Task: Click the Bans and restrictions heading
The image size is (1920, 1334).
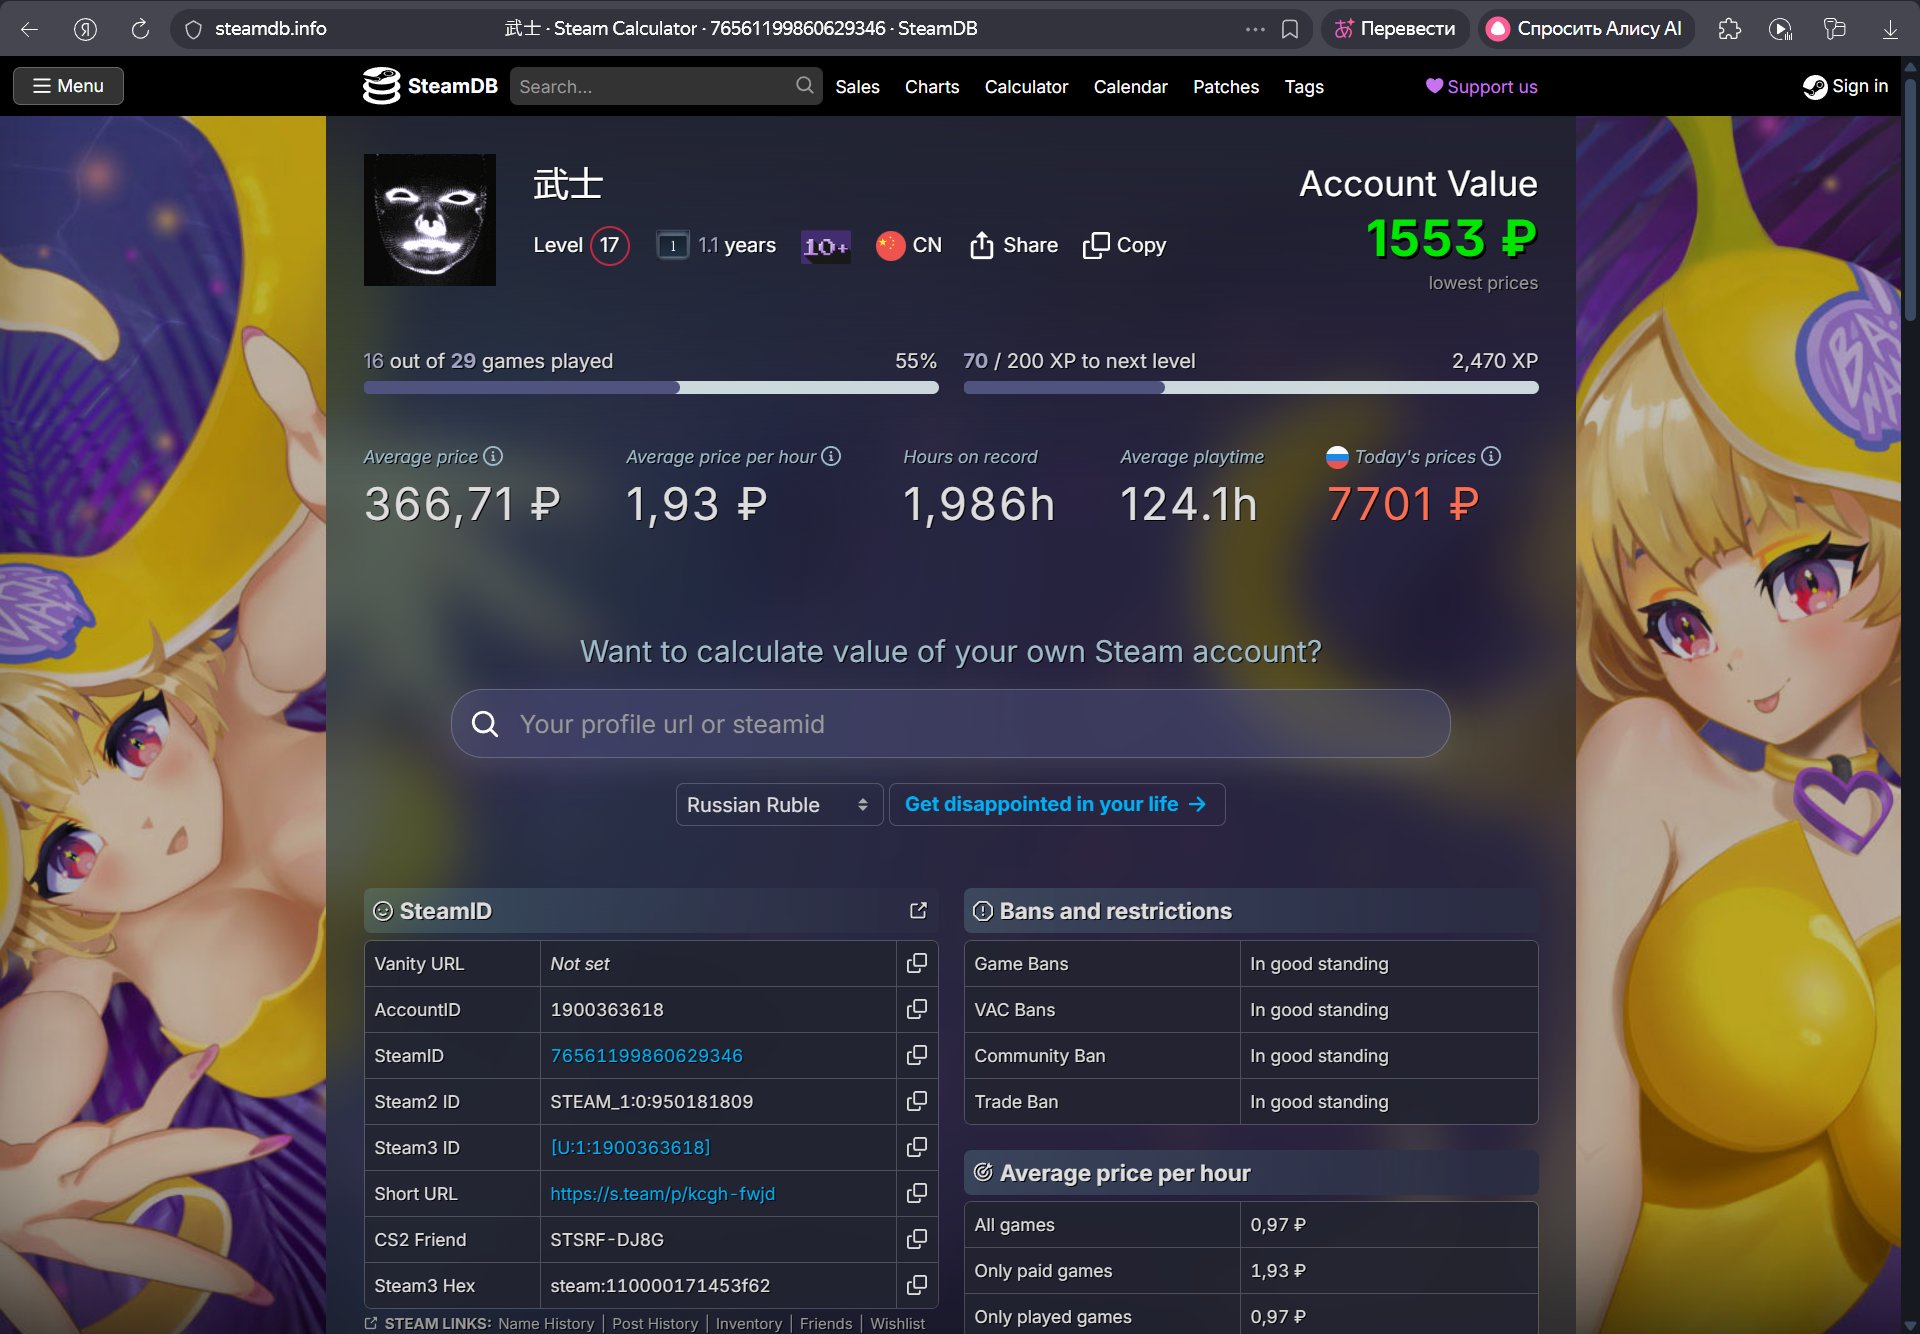Action: [1116, 911]
